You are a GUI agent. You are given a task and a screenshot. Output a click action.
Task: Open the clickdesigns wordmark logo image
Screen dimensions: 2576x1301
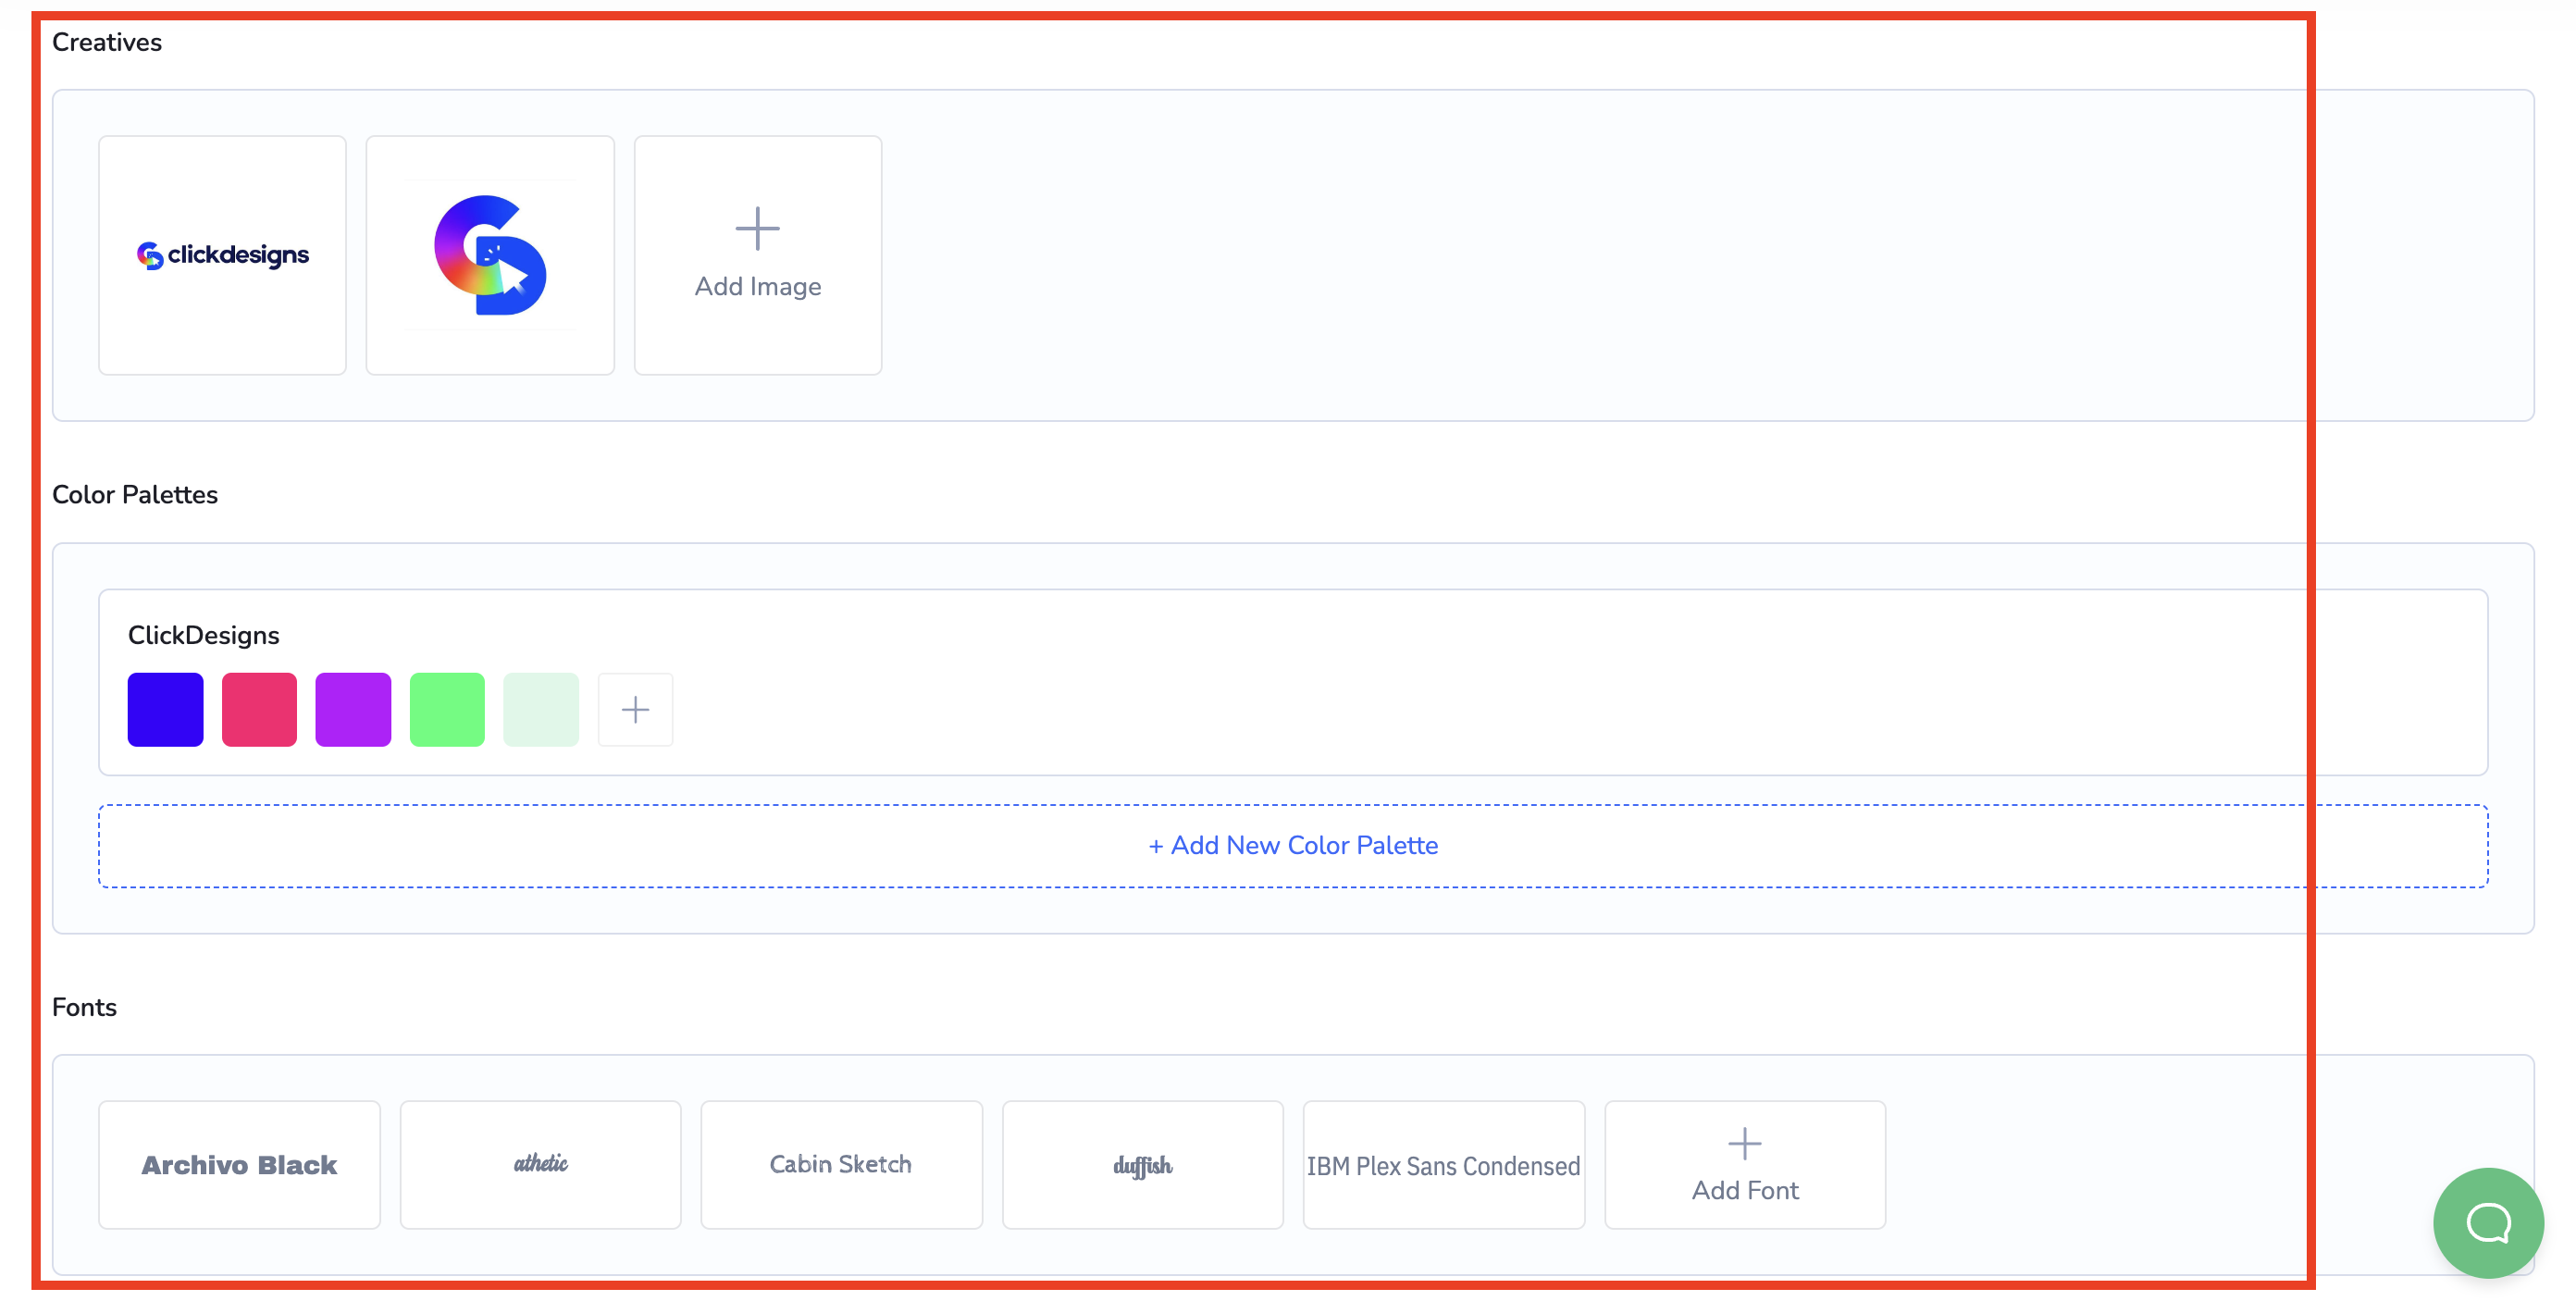(x=222, y=255)
